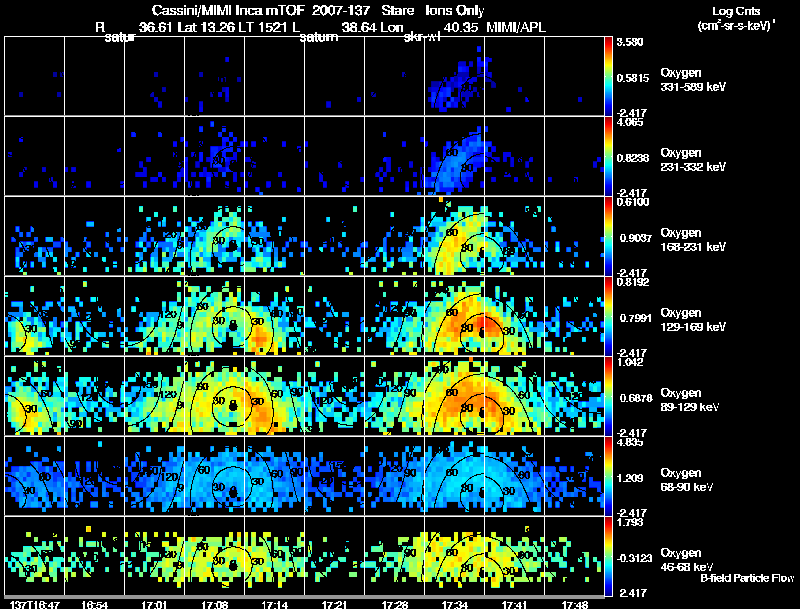800x609 pixels.
Task: Click the 'Log Cnts' scale heading
Action: click(736, 11)
